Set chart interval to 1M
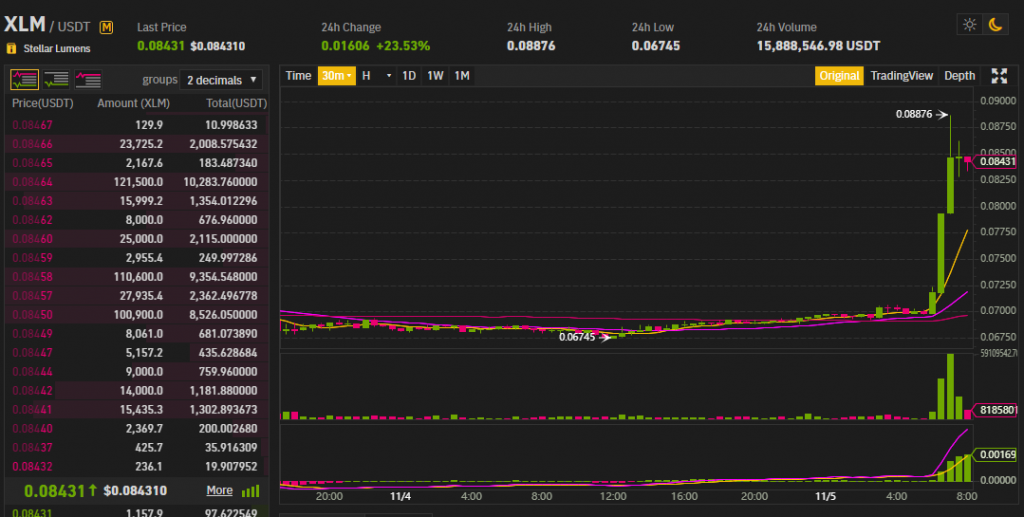This screenshot has height=517, width=1024. 461,76
